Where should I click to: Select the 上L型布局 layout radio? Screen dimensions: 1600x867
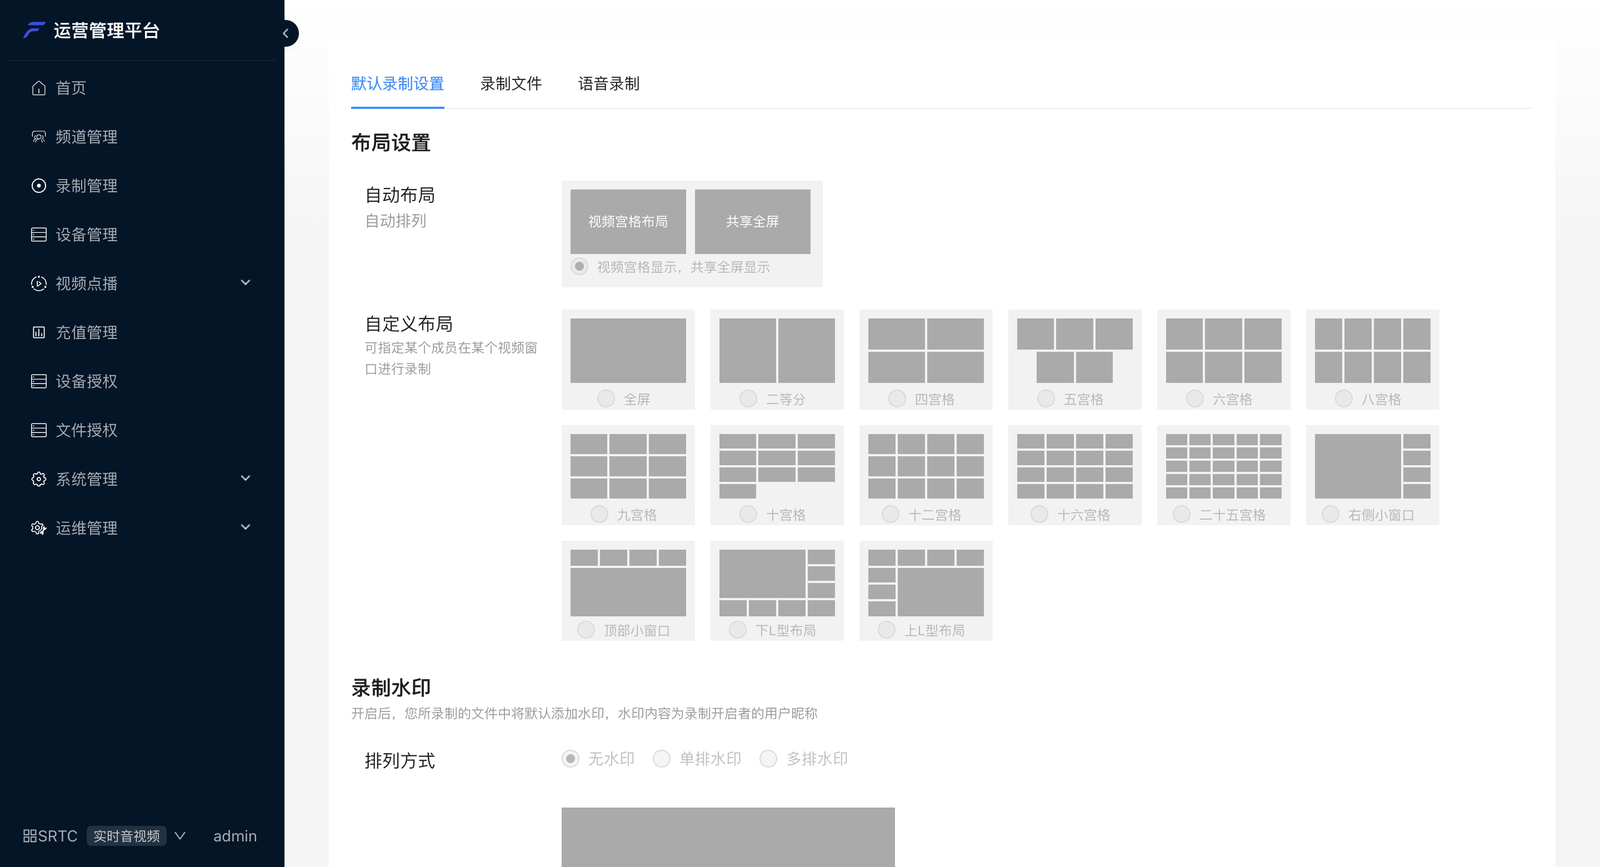(x=886, y=630)
